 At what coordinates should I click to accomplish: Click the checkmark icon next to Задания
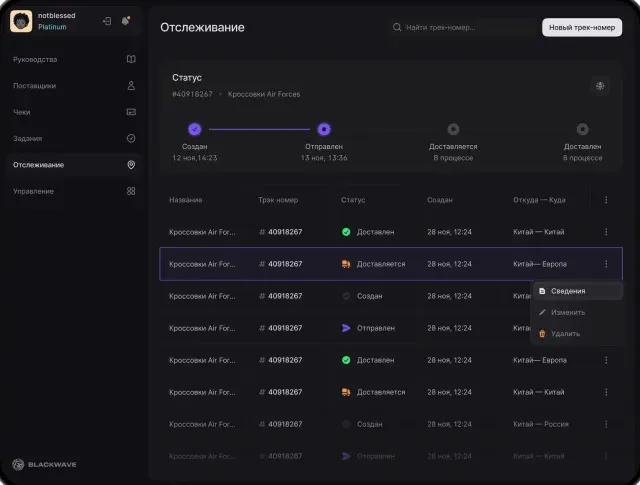coord(131,138)
